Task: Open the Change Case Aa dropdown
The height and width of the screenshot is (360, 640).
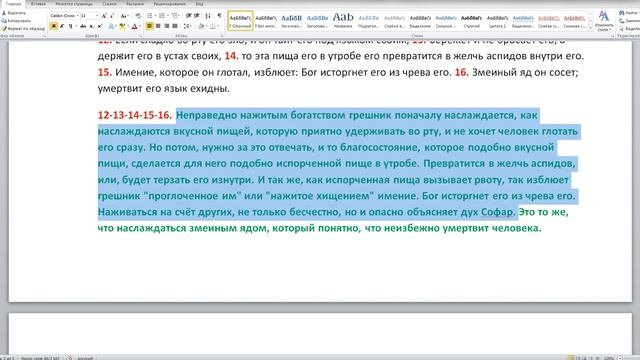Action: tap(124, 16)
